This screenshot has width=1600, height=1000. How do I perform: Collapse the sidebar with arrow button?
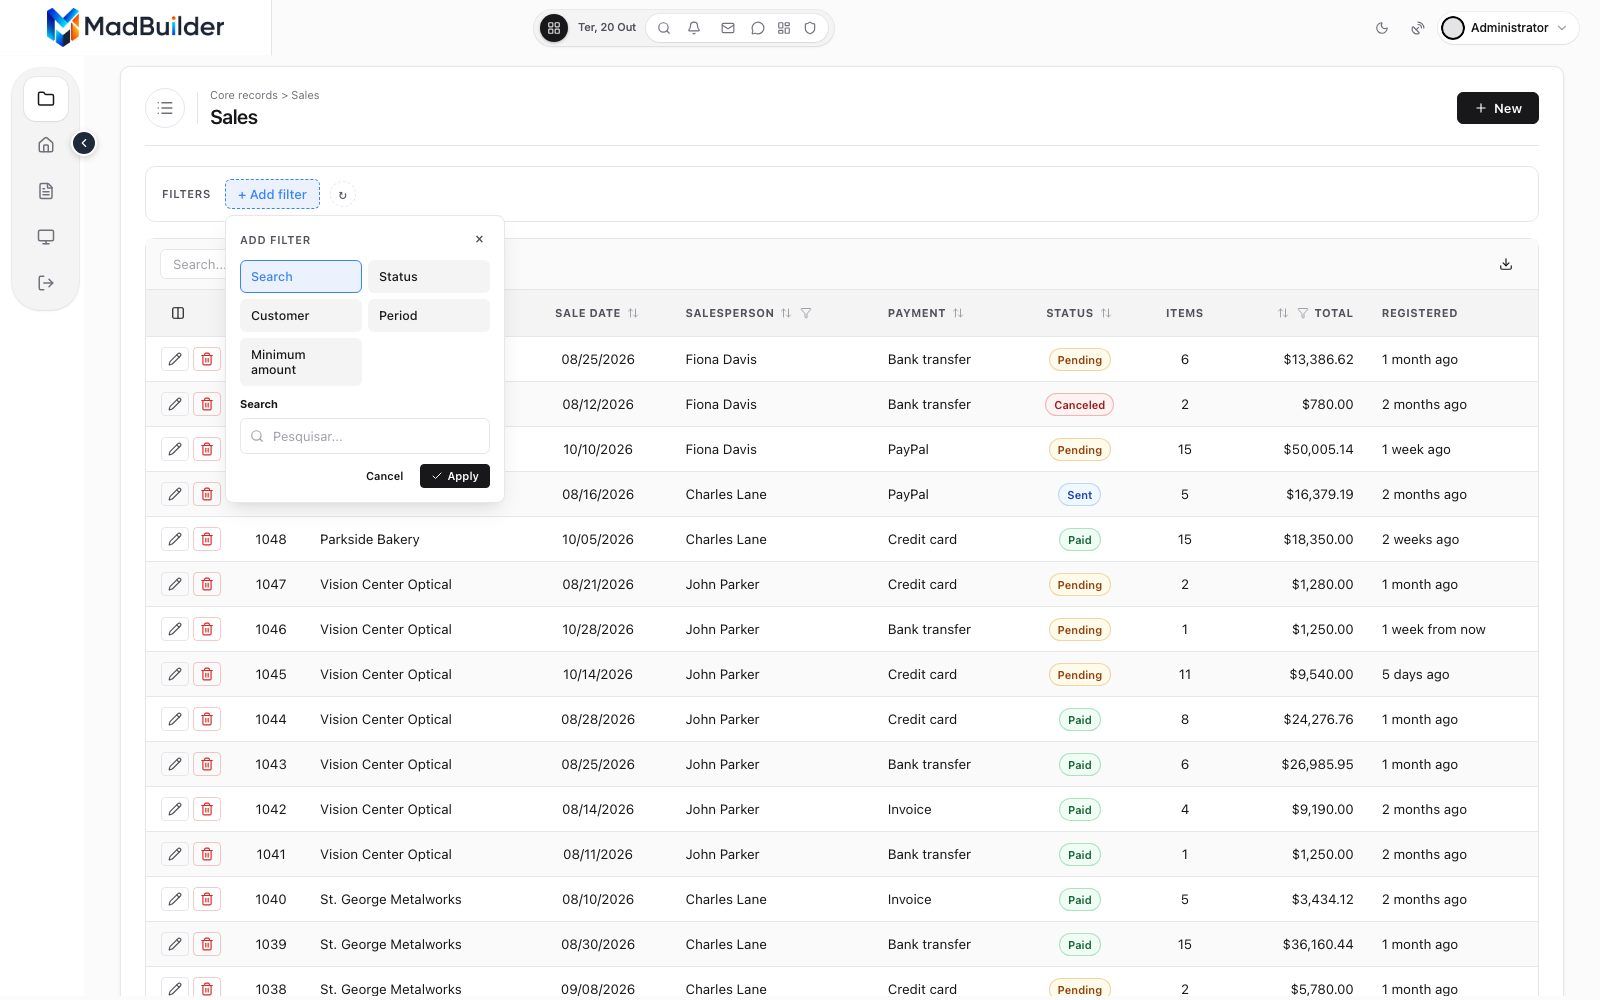[84, 144]
